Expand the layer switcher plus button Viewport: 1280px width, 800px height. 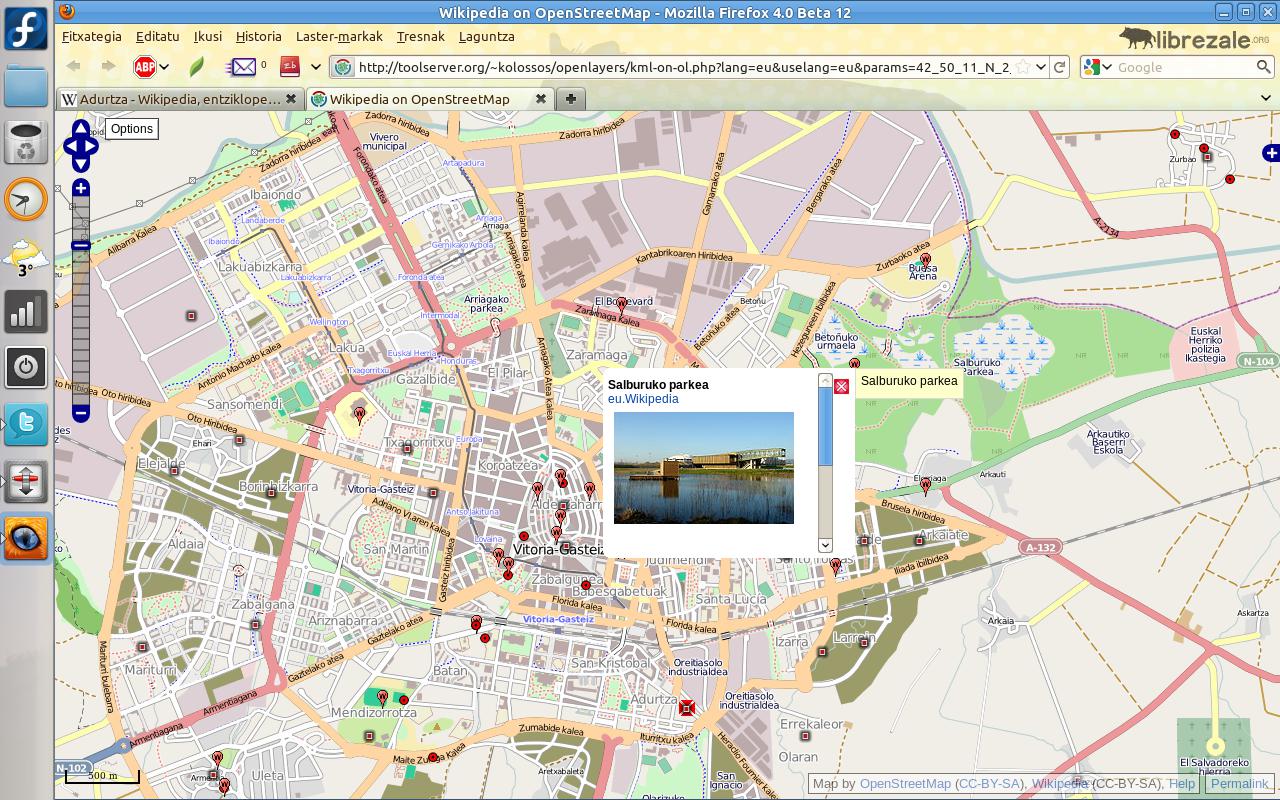pos(1270,153)
